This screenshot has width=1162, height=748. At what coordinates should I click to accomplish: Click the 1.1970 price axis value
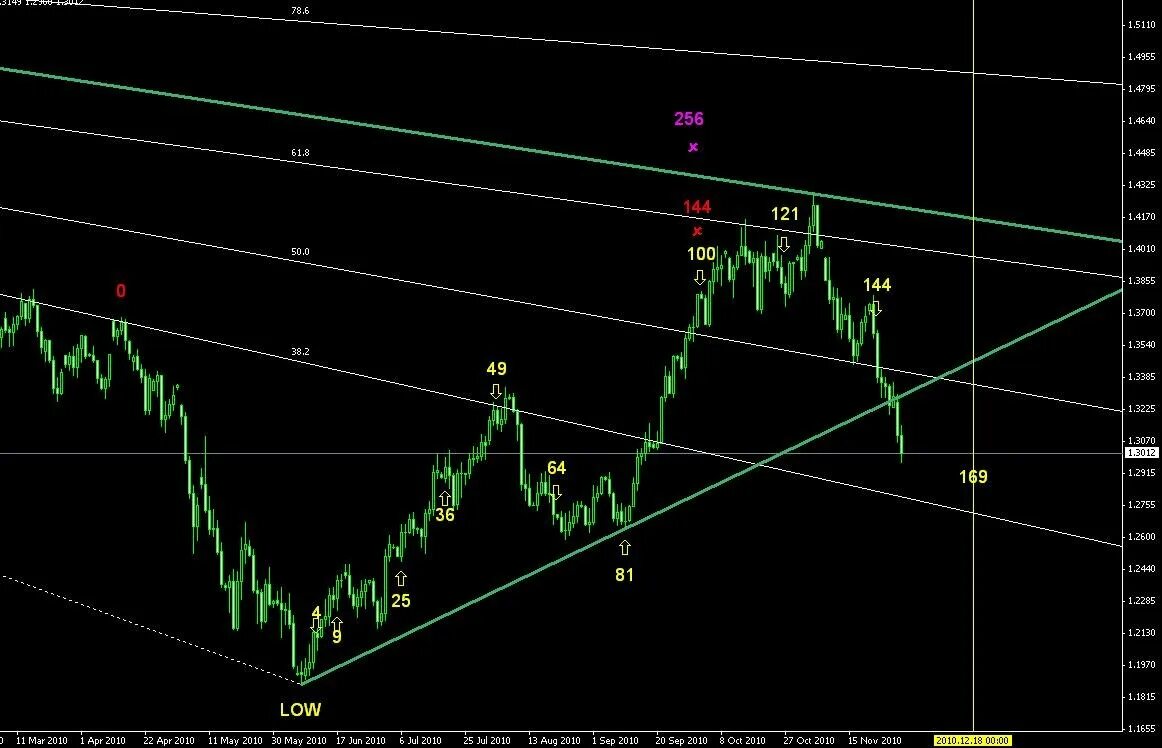tap(1141, 665)
